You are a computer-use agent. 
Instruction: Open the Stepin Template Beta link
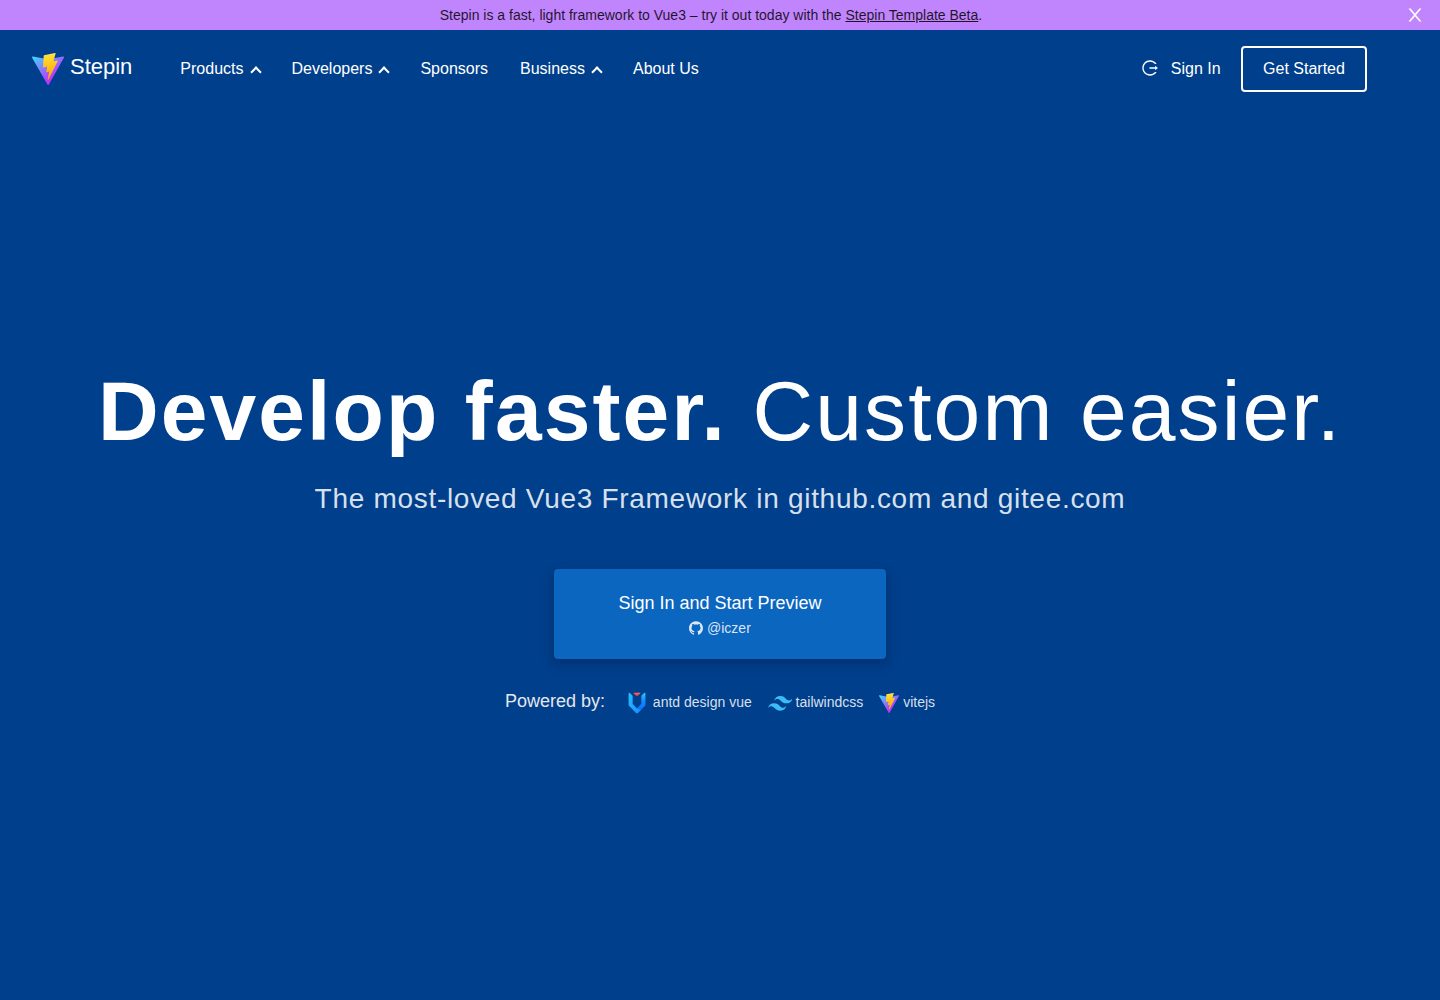(912, 15)
